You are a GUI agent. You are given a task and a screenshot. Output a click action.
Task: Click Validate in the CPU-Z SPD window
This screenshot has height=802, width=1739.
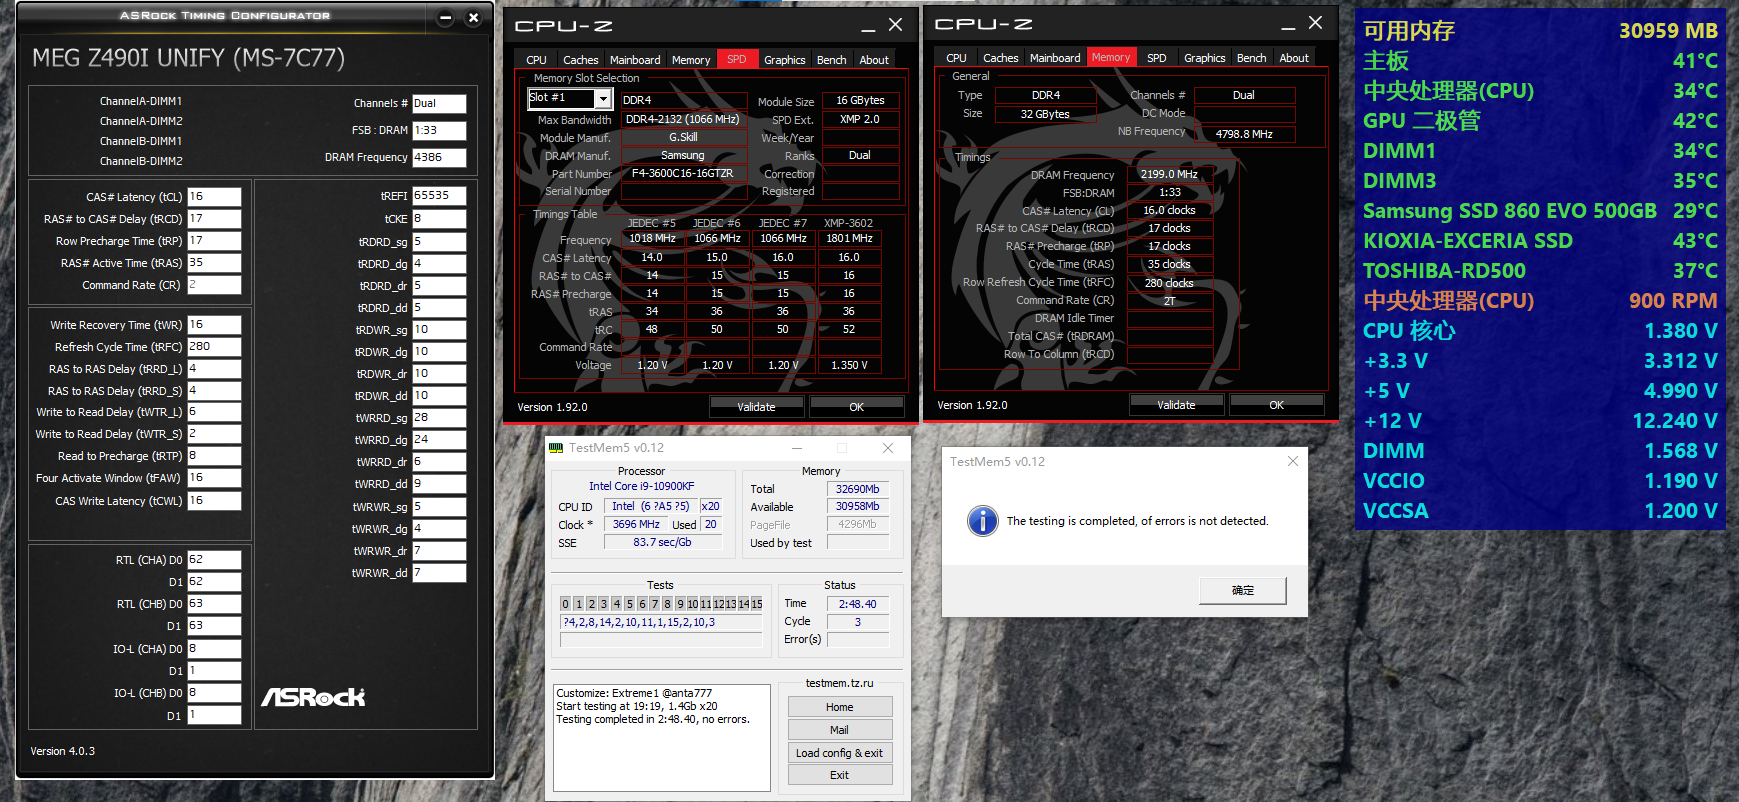[756, 407]
